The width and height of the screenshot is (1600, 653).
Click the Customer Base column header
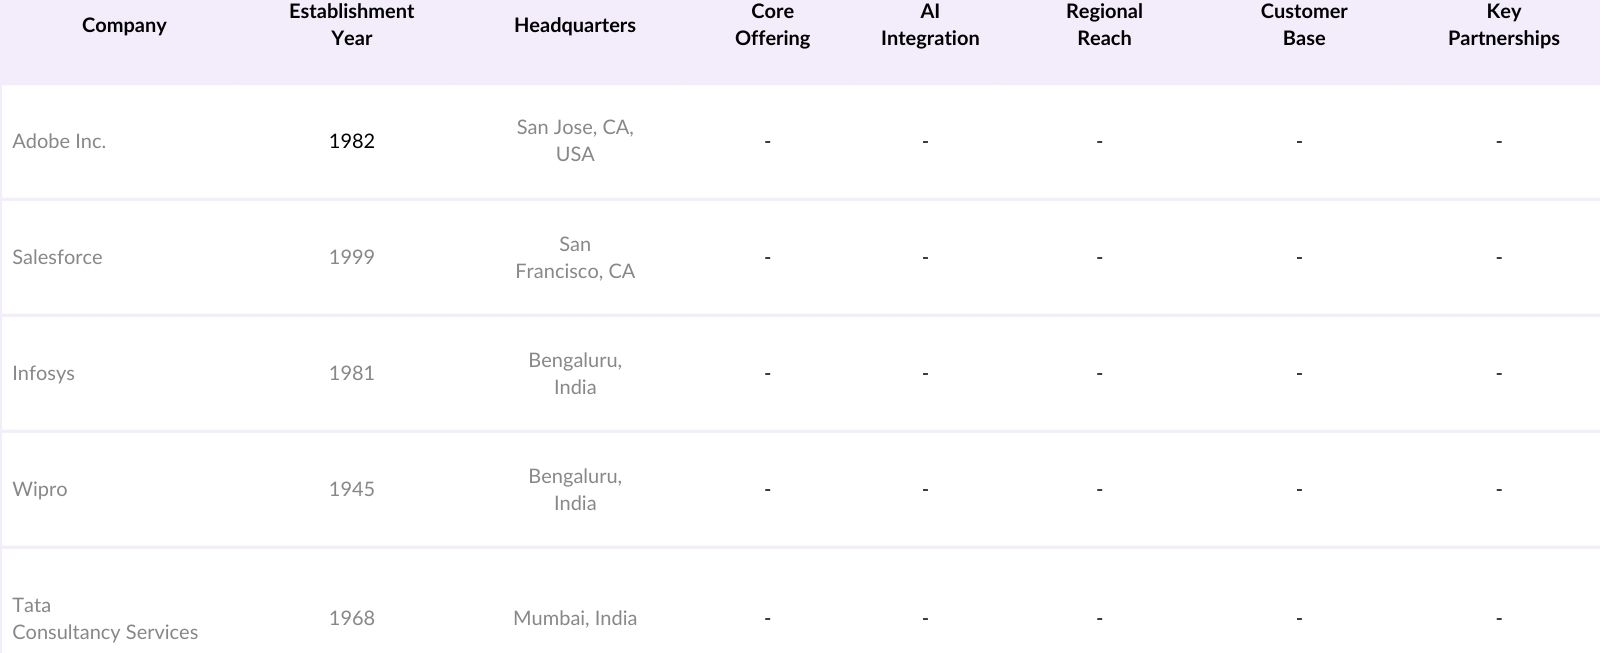1303,25
